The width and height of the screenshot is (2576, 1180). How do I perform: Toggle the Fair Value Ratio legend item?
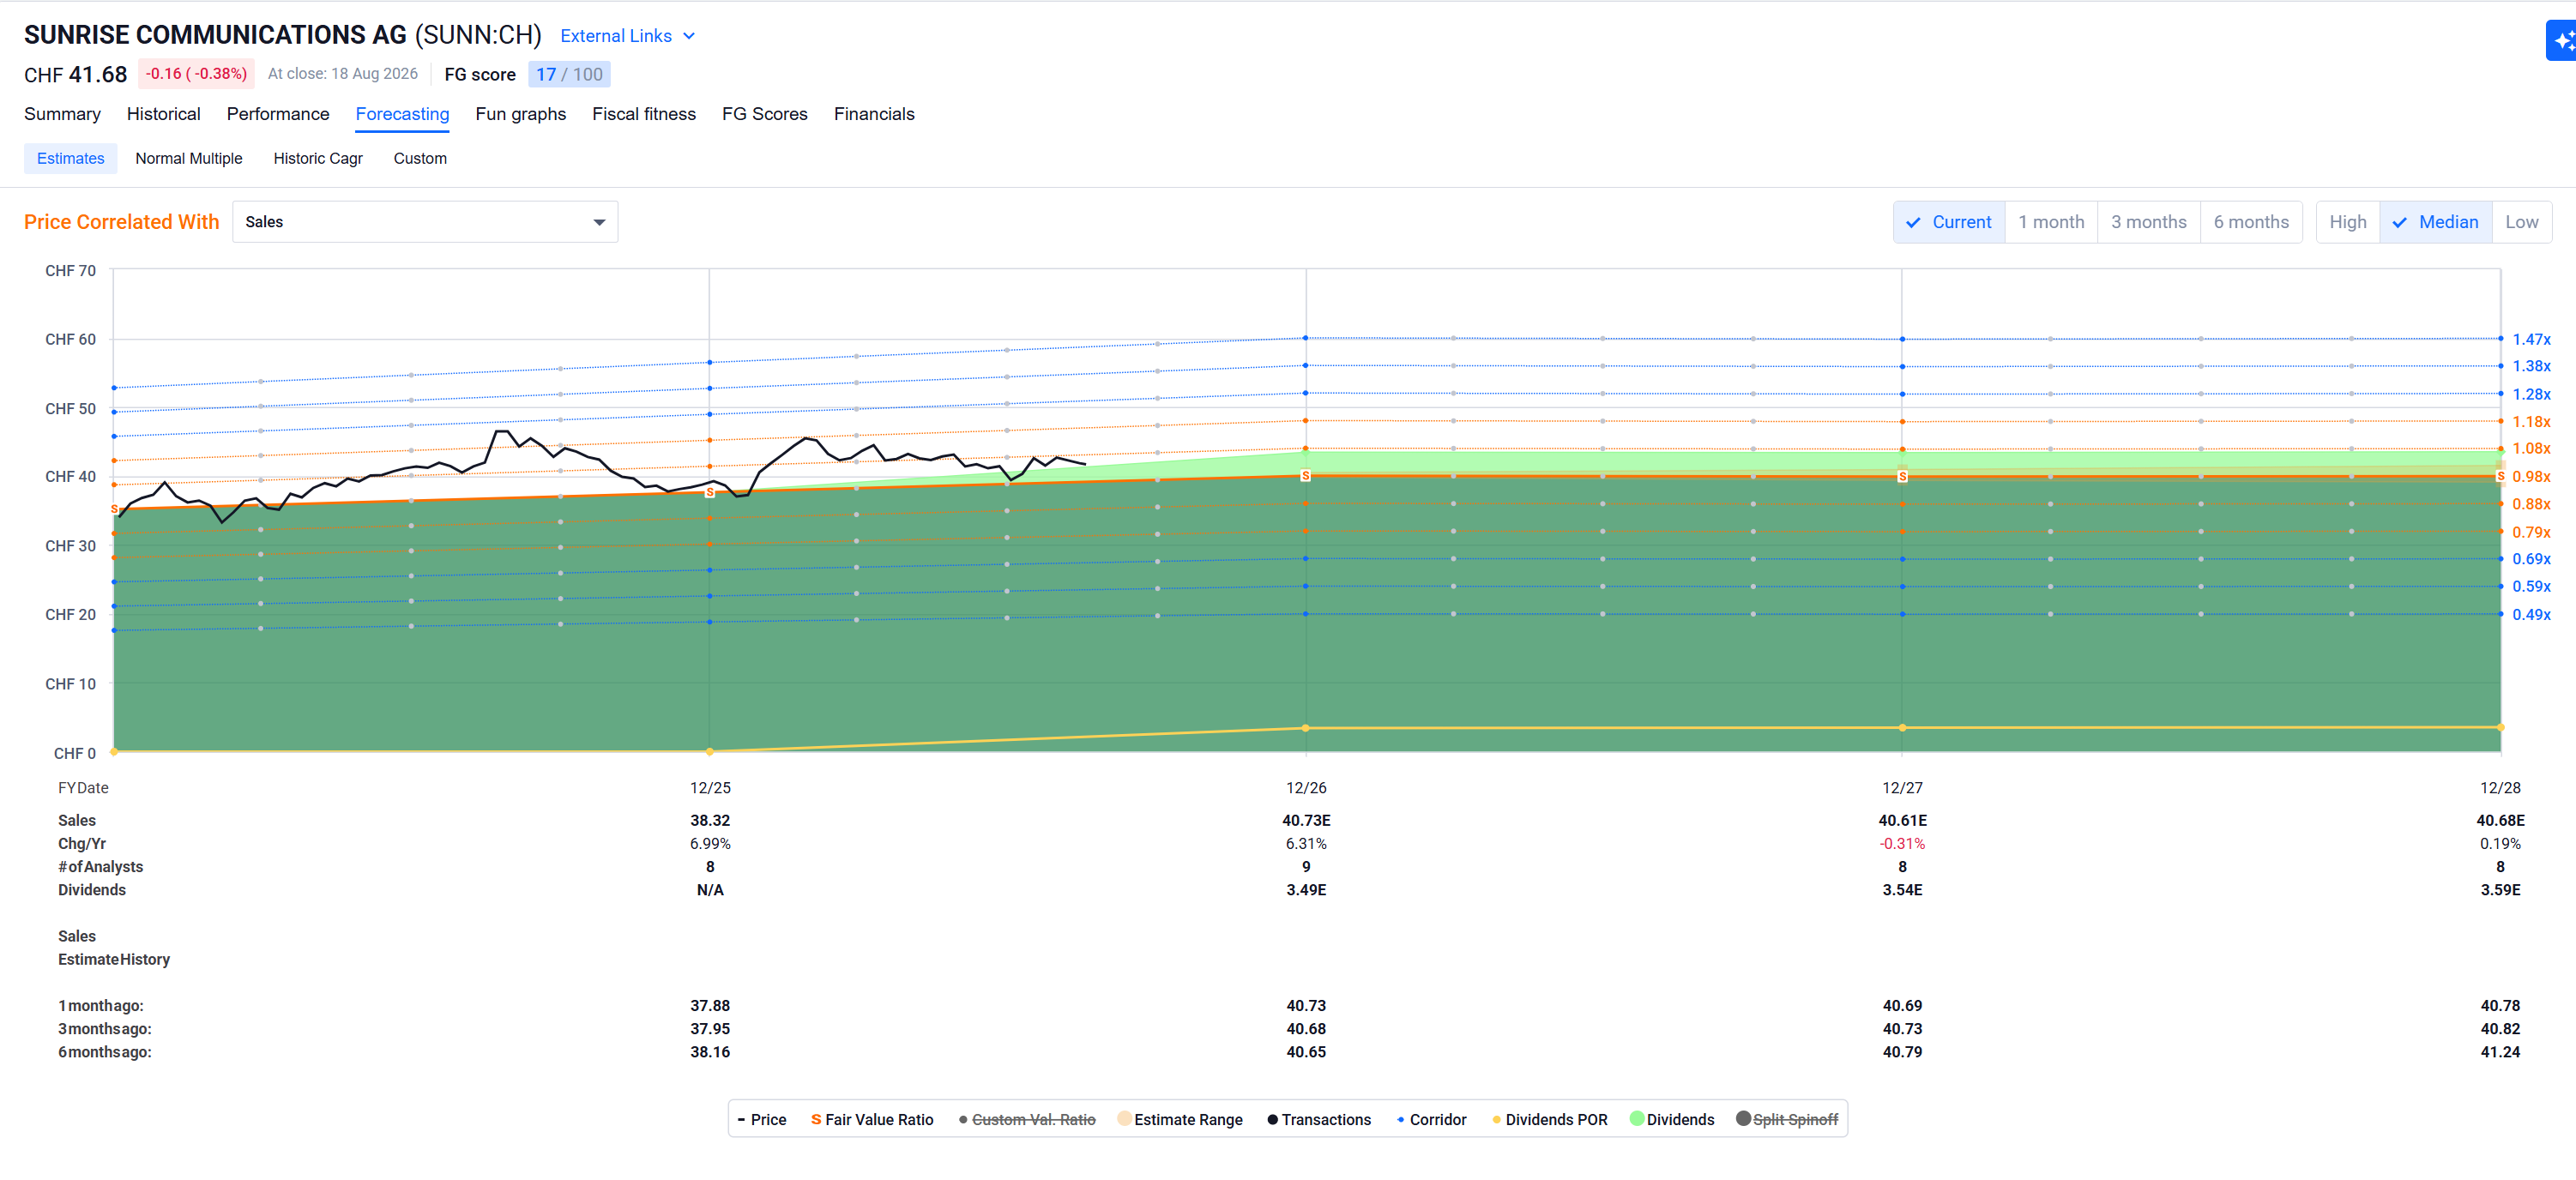tap(872, 1119)
